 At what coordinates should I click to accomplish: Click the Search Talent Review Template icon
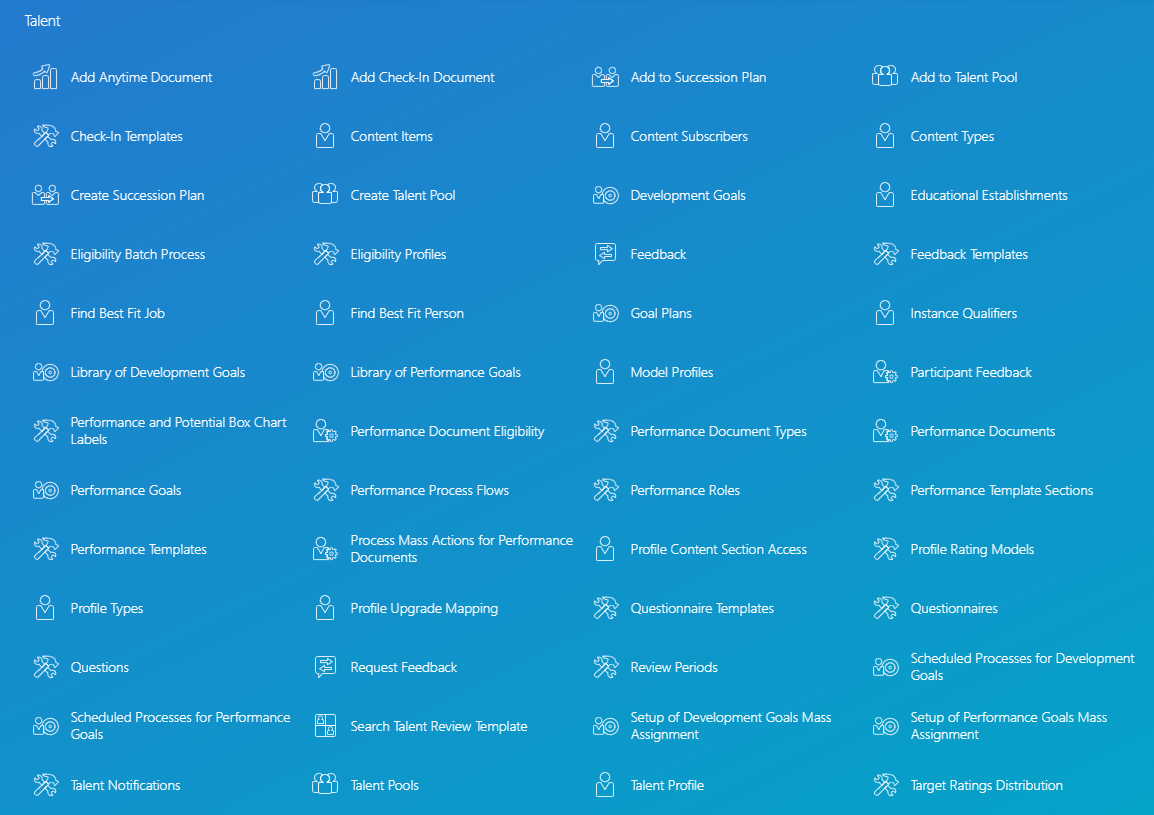click(x=325, y=726)
